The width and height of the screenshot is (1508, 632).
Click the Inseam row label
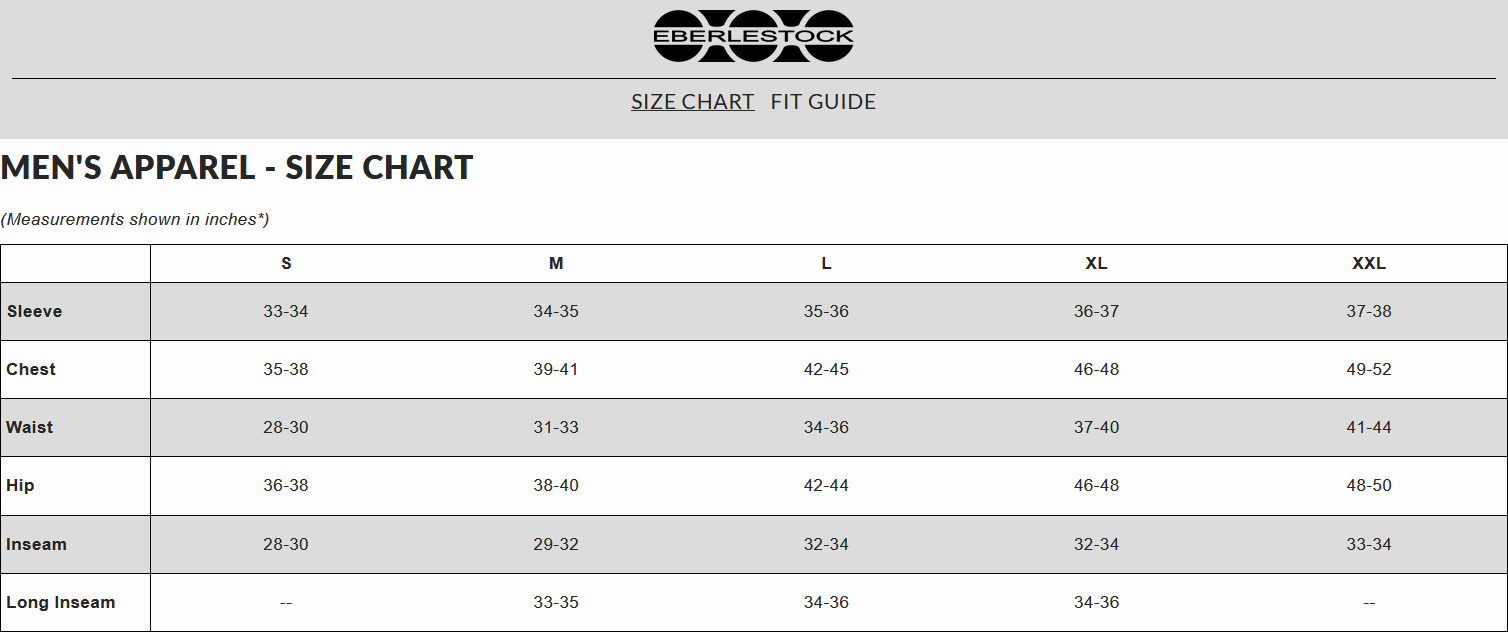point(37,545)
